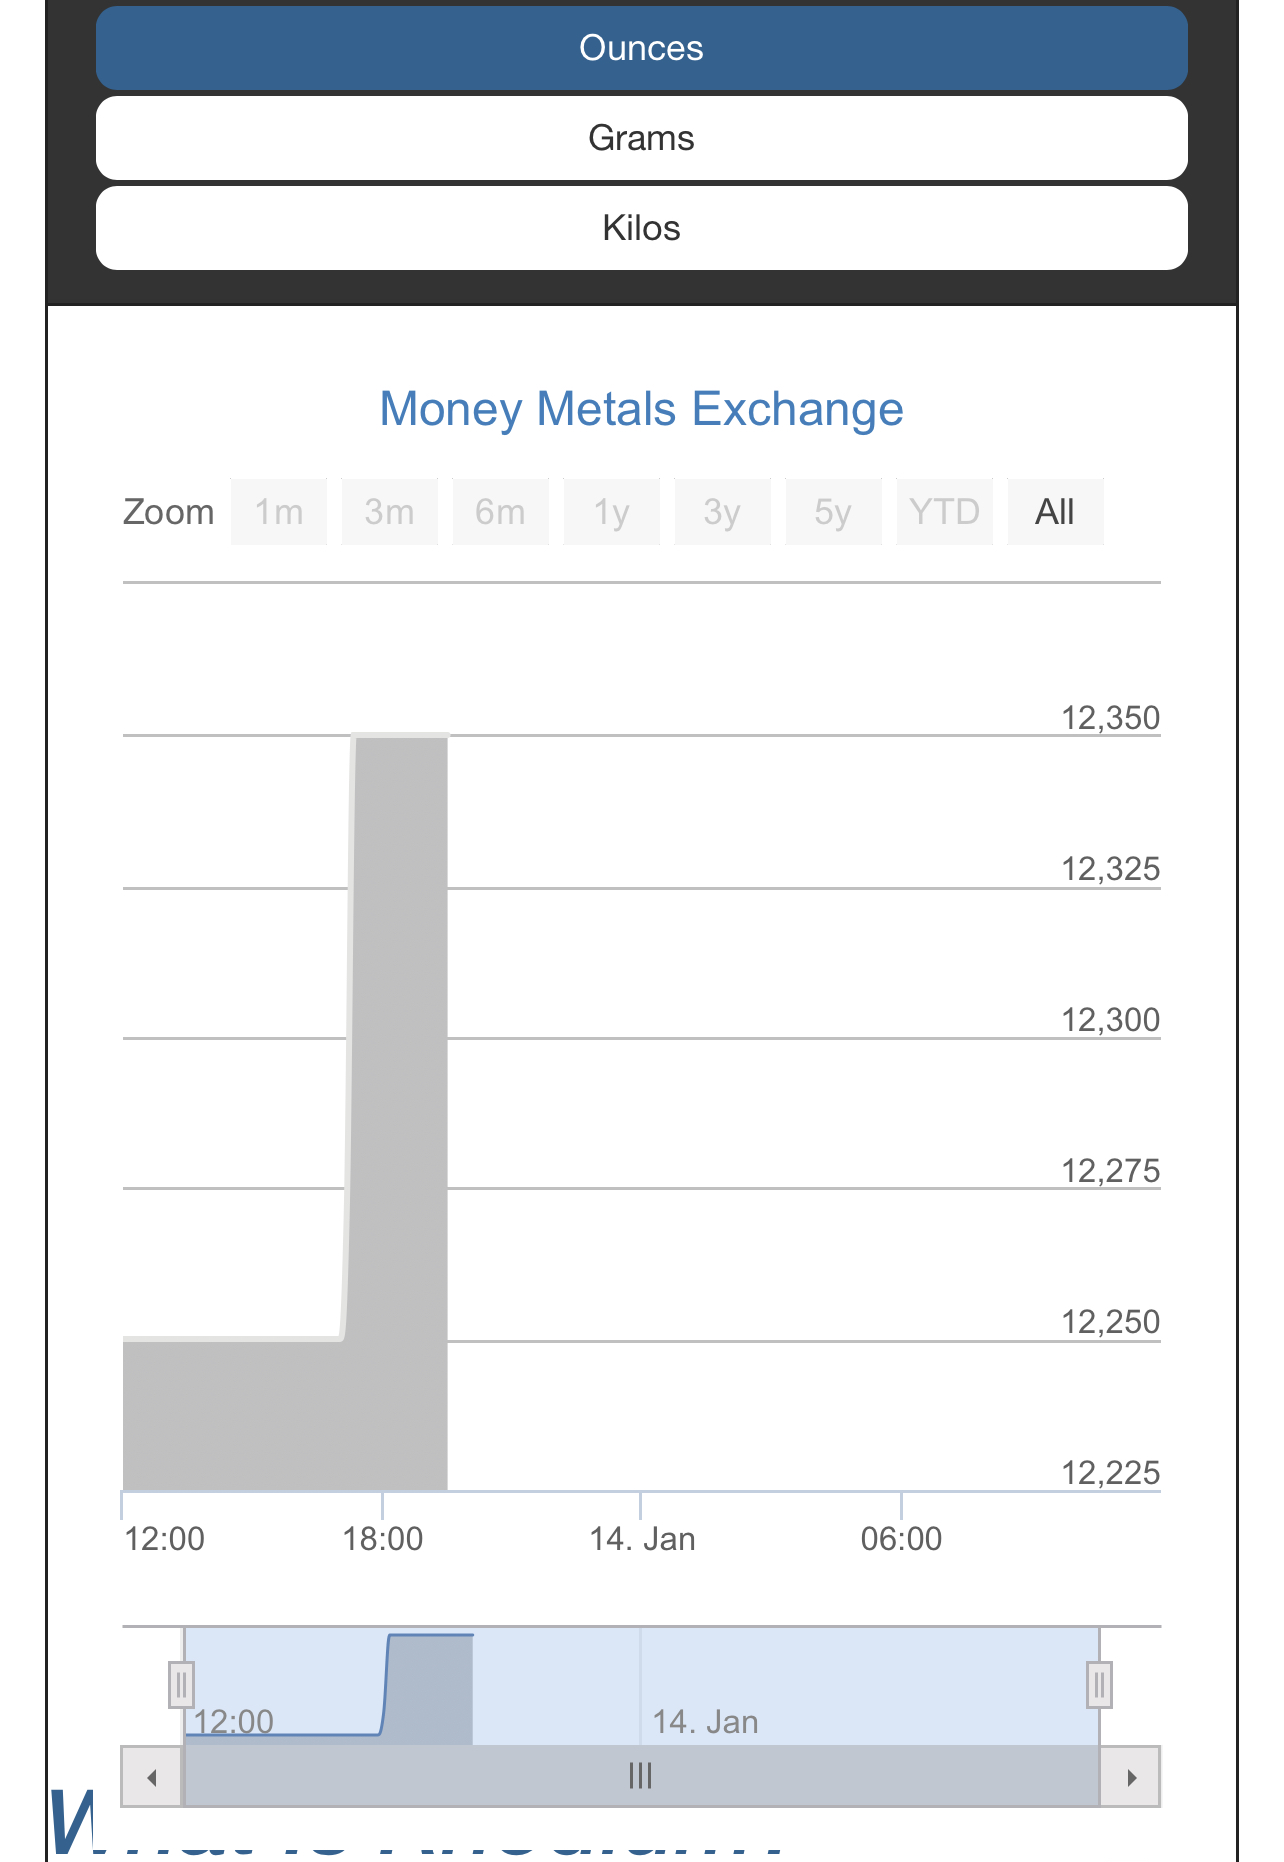
Task: Zoom chart to 5y range
Action: (834, 512)
